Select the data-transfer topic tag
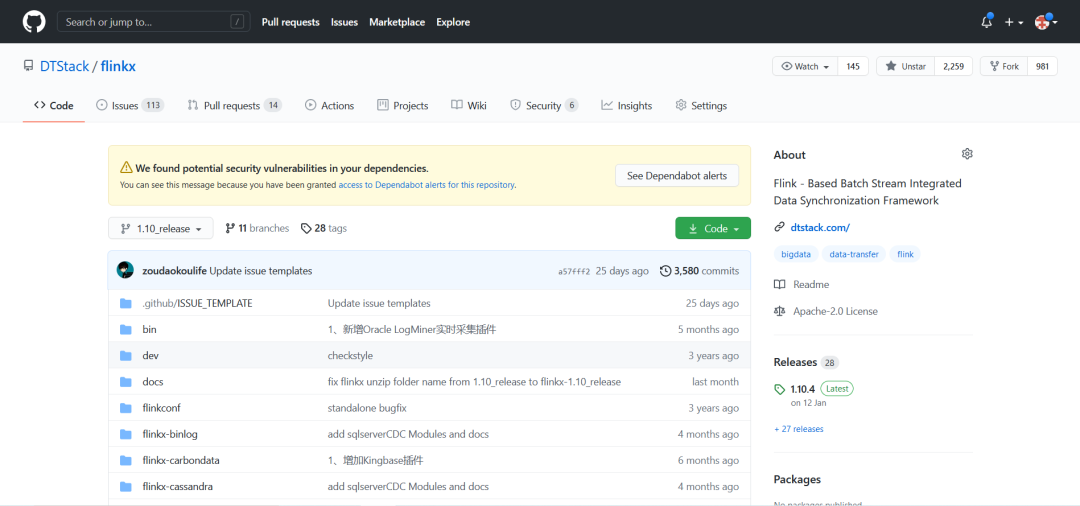The width and height of the screenshot is (1080, 506). click(x=853, y=254)
